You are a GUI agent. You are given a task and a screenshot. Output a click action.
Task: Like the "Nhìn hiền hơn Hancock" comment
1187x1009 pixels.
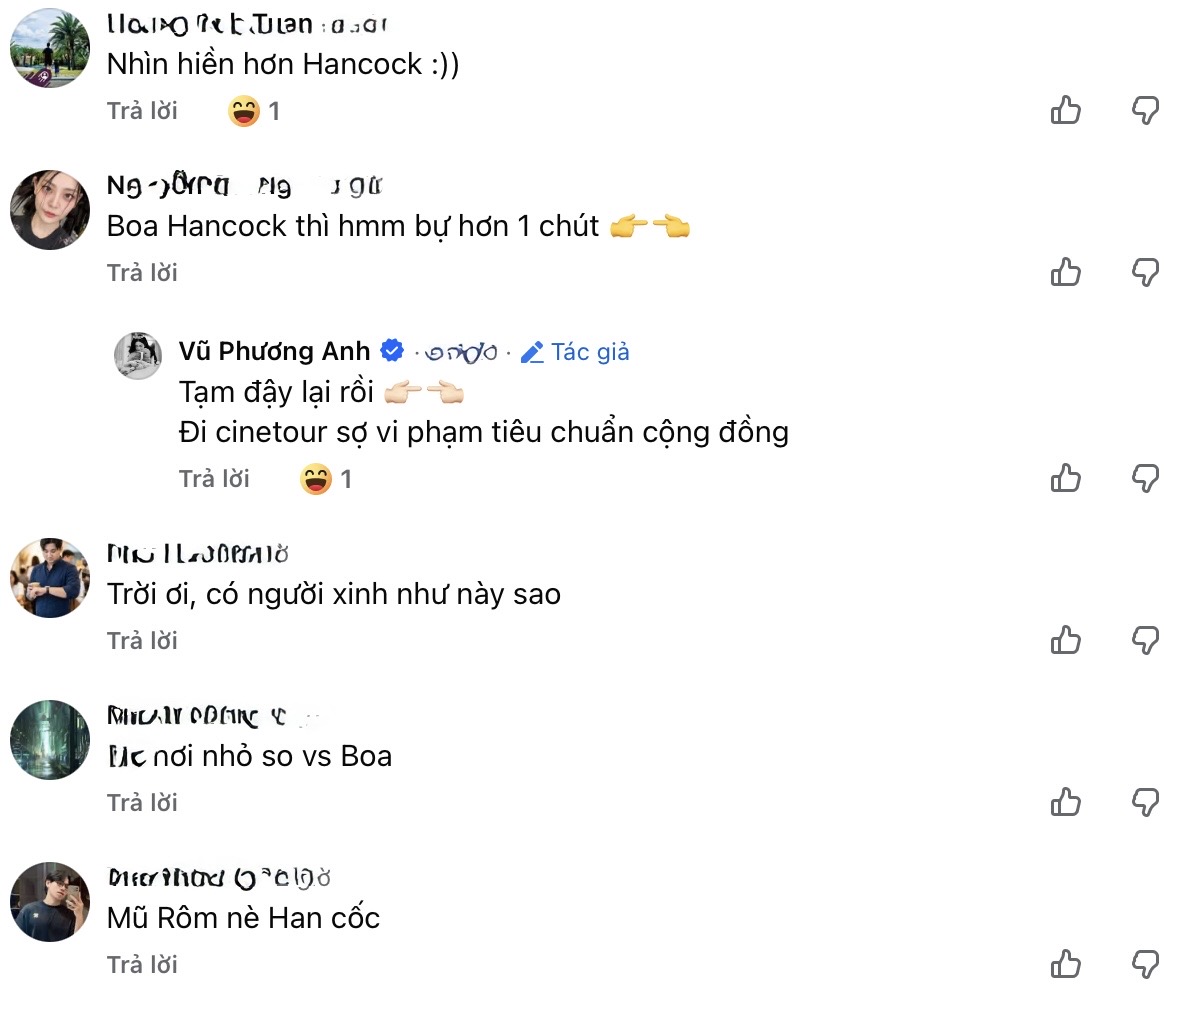(x=1065, y=111)
